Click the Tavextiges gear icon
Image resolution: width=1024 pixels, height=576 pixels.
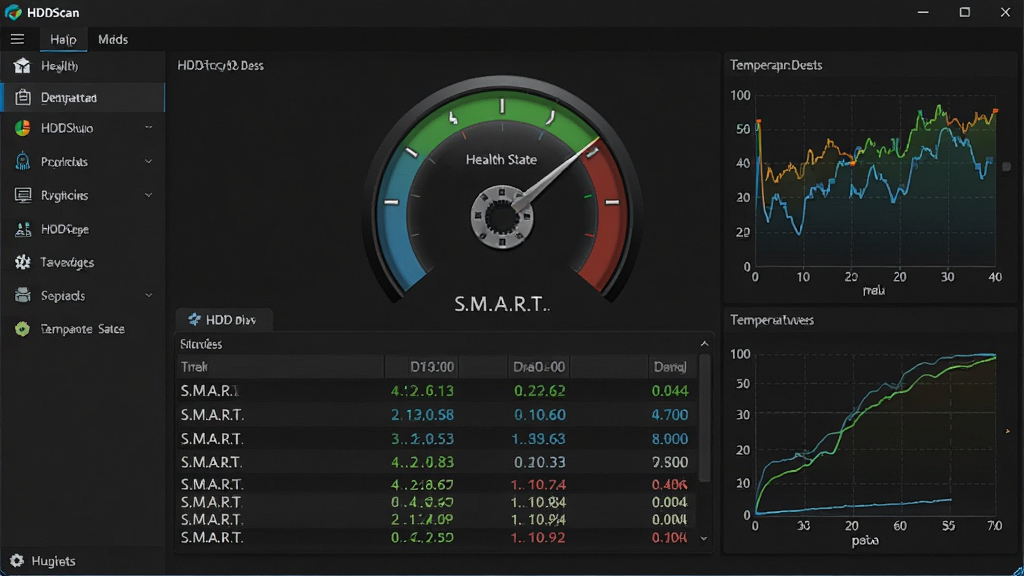tap(22, 262)
